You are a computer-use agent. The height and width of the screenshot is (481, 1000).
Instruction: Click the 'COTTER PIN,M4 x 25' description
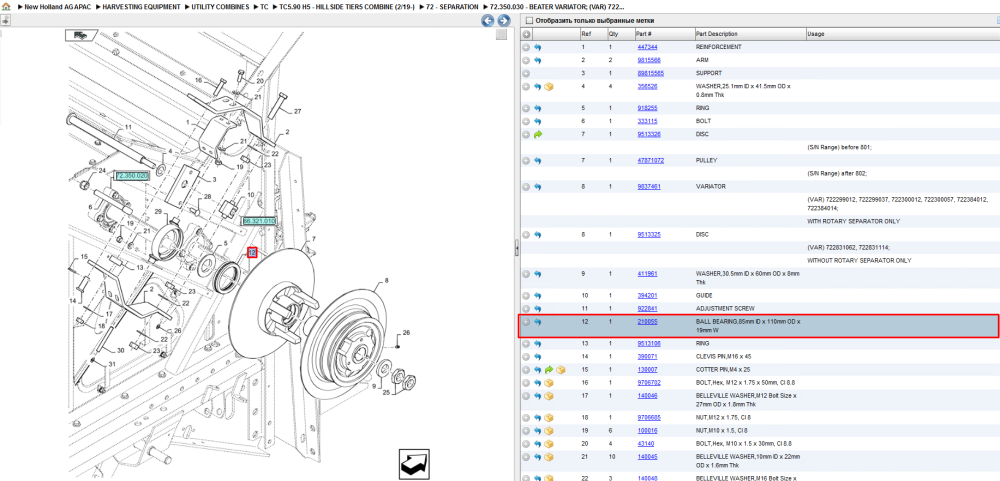(723, 369)
